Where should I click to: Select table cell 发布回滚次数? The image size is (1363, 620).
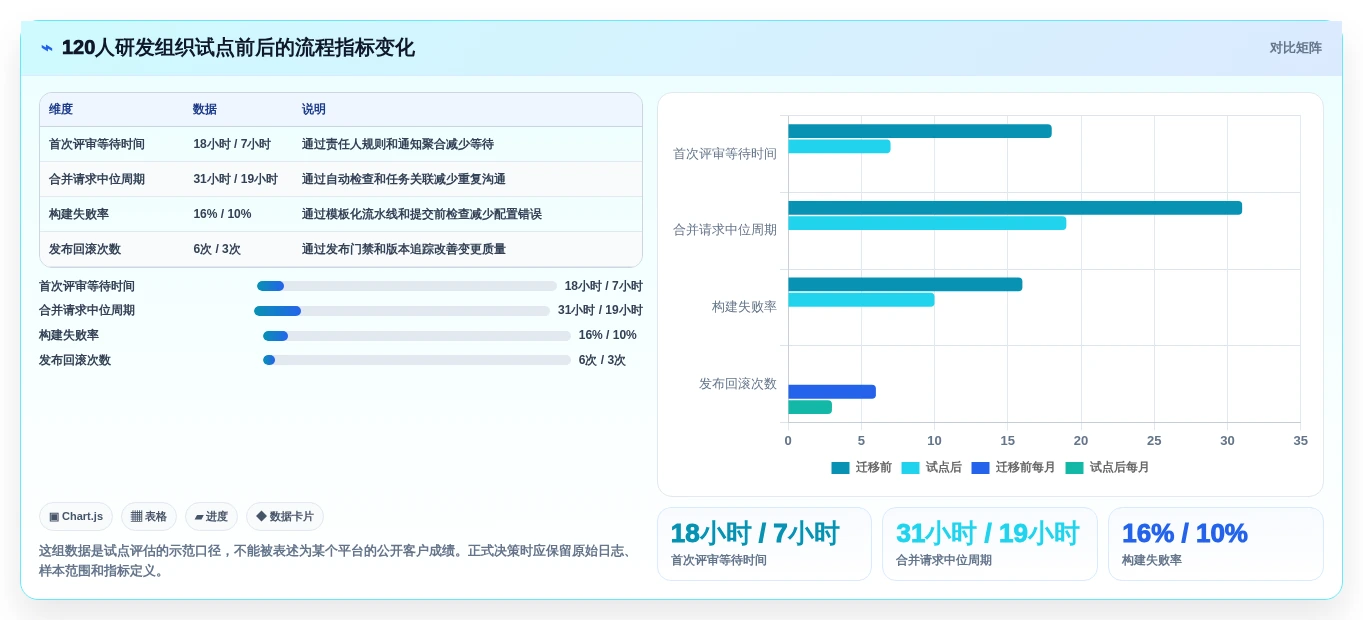85,249
